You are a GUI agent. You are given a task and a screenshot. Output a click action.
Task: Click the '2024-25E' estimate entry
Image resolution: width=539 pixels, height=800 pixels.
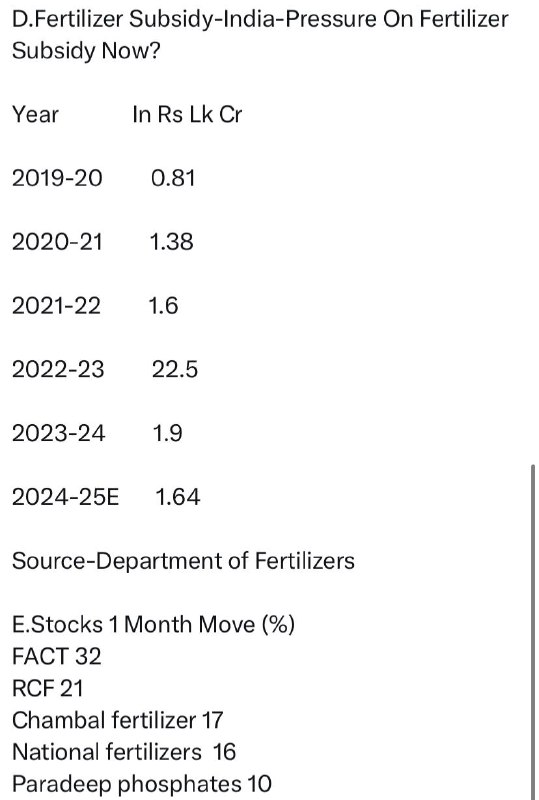pos(65,497)
